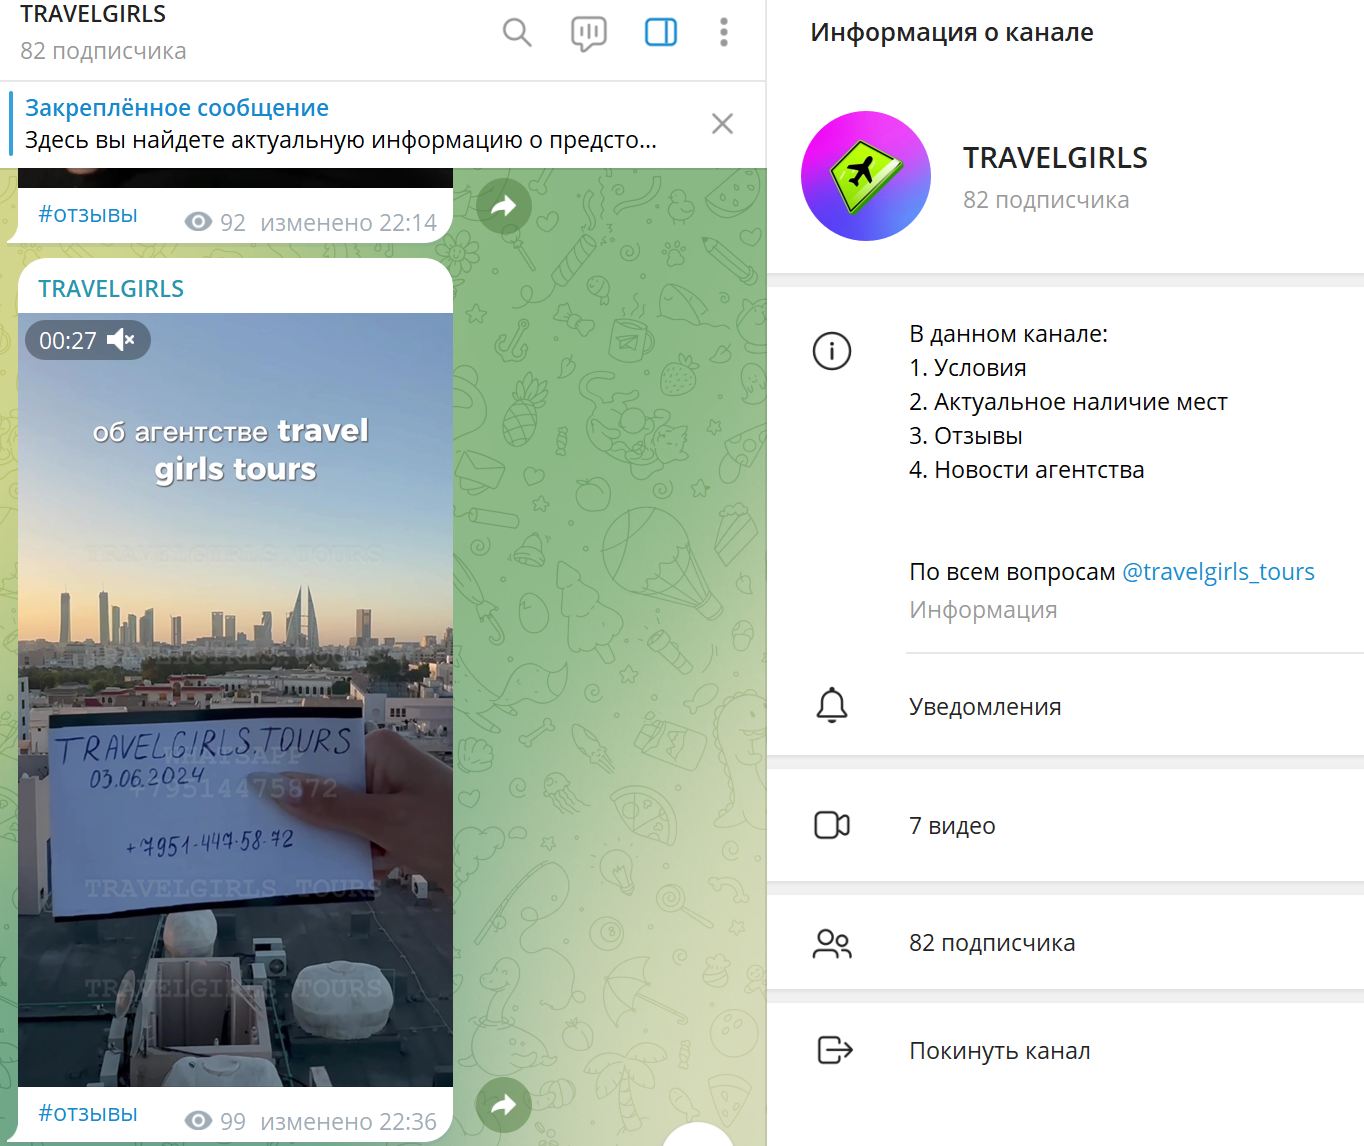Forward the post edited at 22:14
Screen dimensions: 1364x1146
[x=504, y=206]
